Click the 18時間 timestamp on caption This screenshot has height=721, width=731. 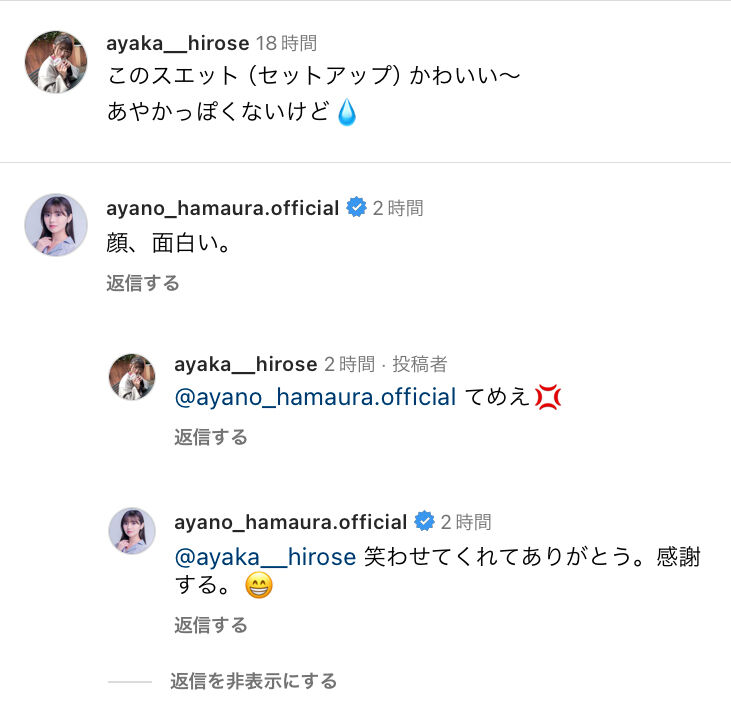click(x=286, y=43)
